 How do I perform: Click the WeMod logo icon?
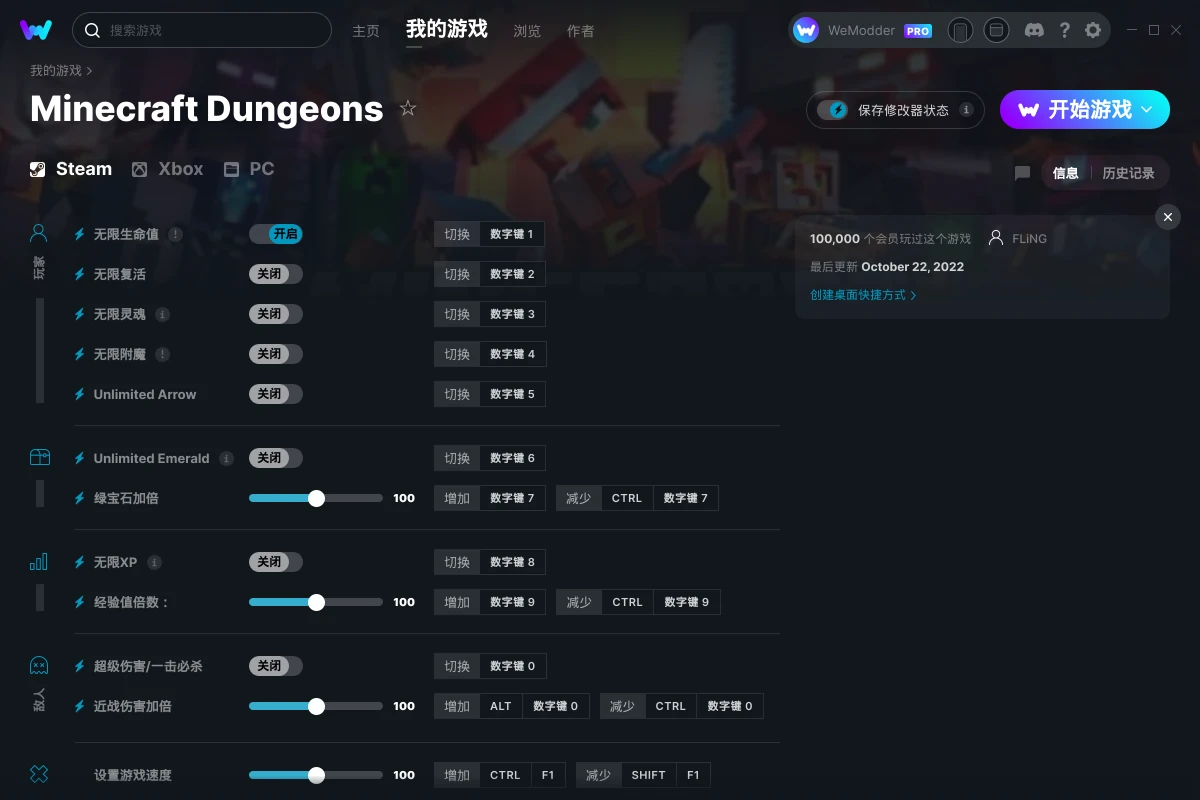coord(36,30)
